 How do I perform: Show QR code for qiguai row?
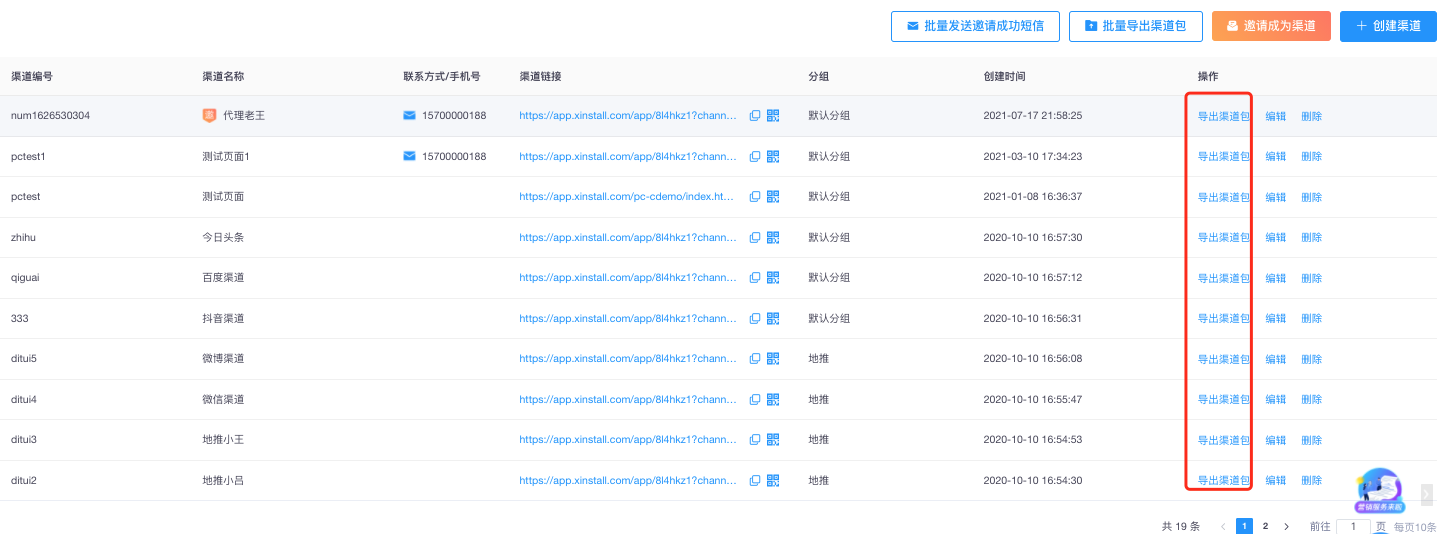[x=773, y=278]
